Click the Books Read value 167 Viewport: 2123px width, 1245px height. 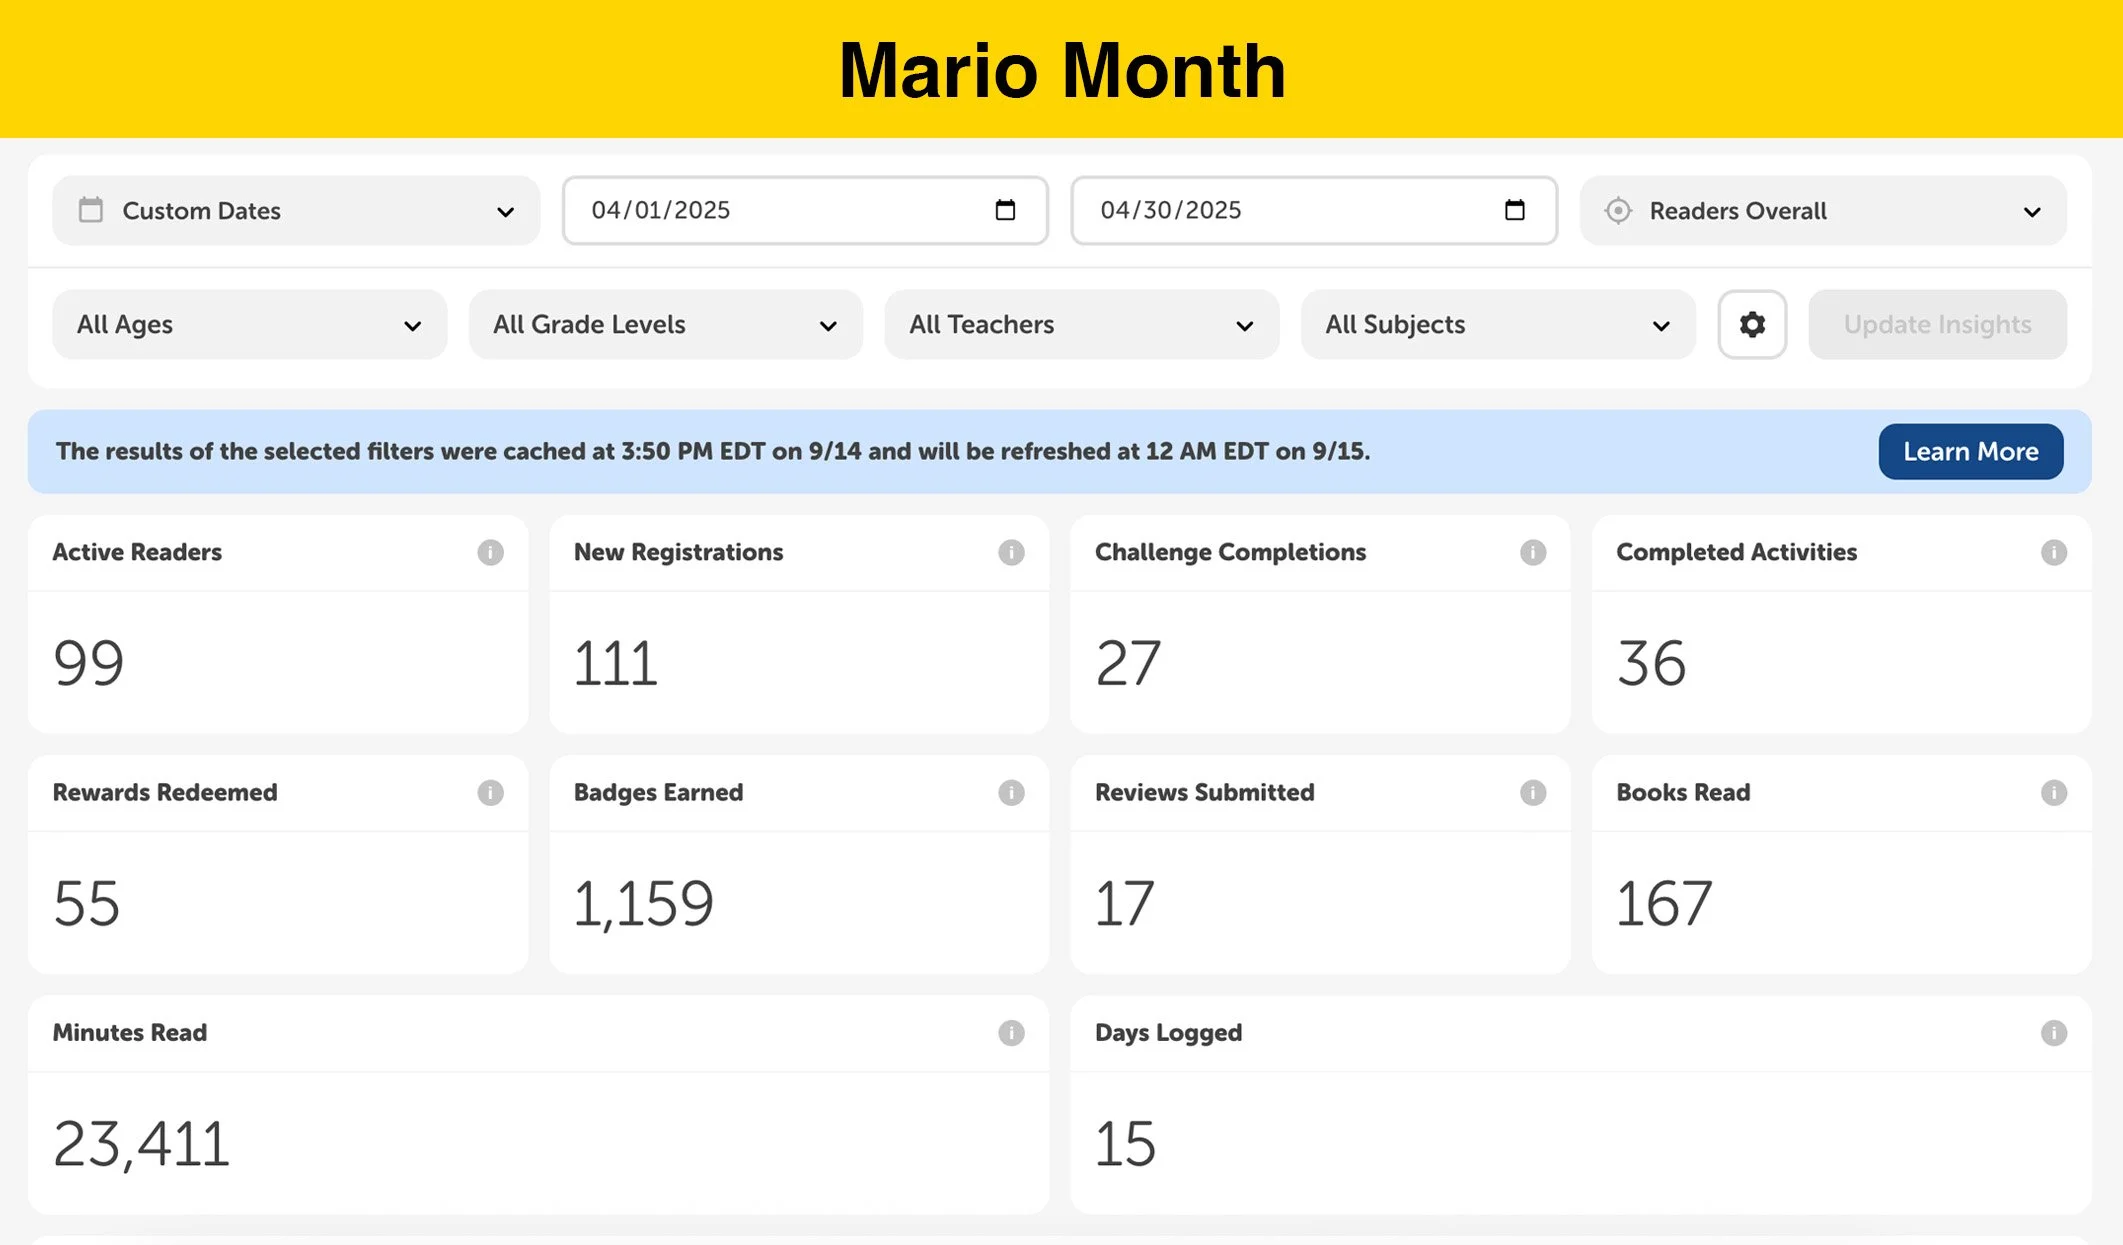(x=1664, y=902)
